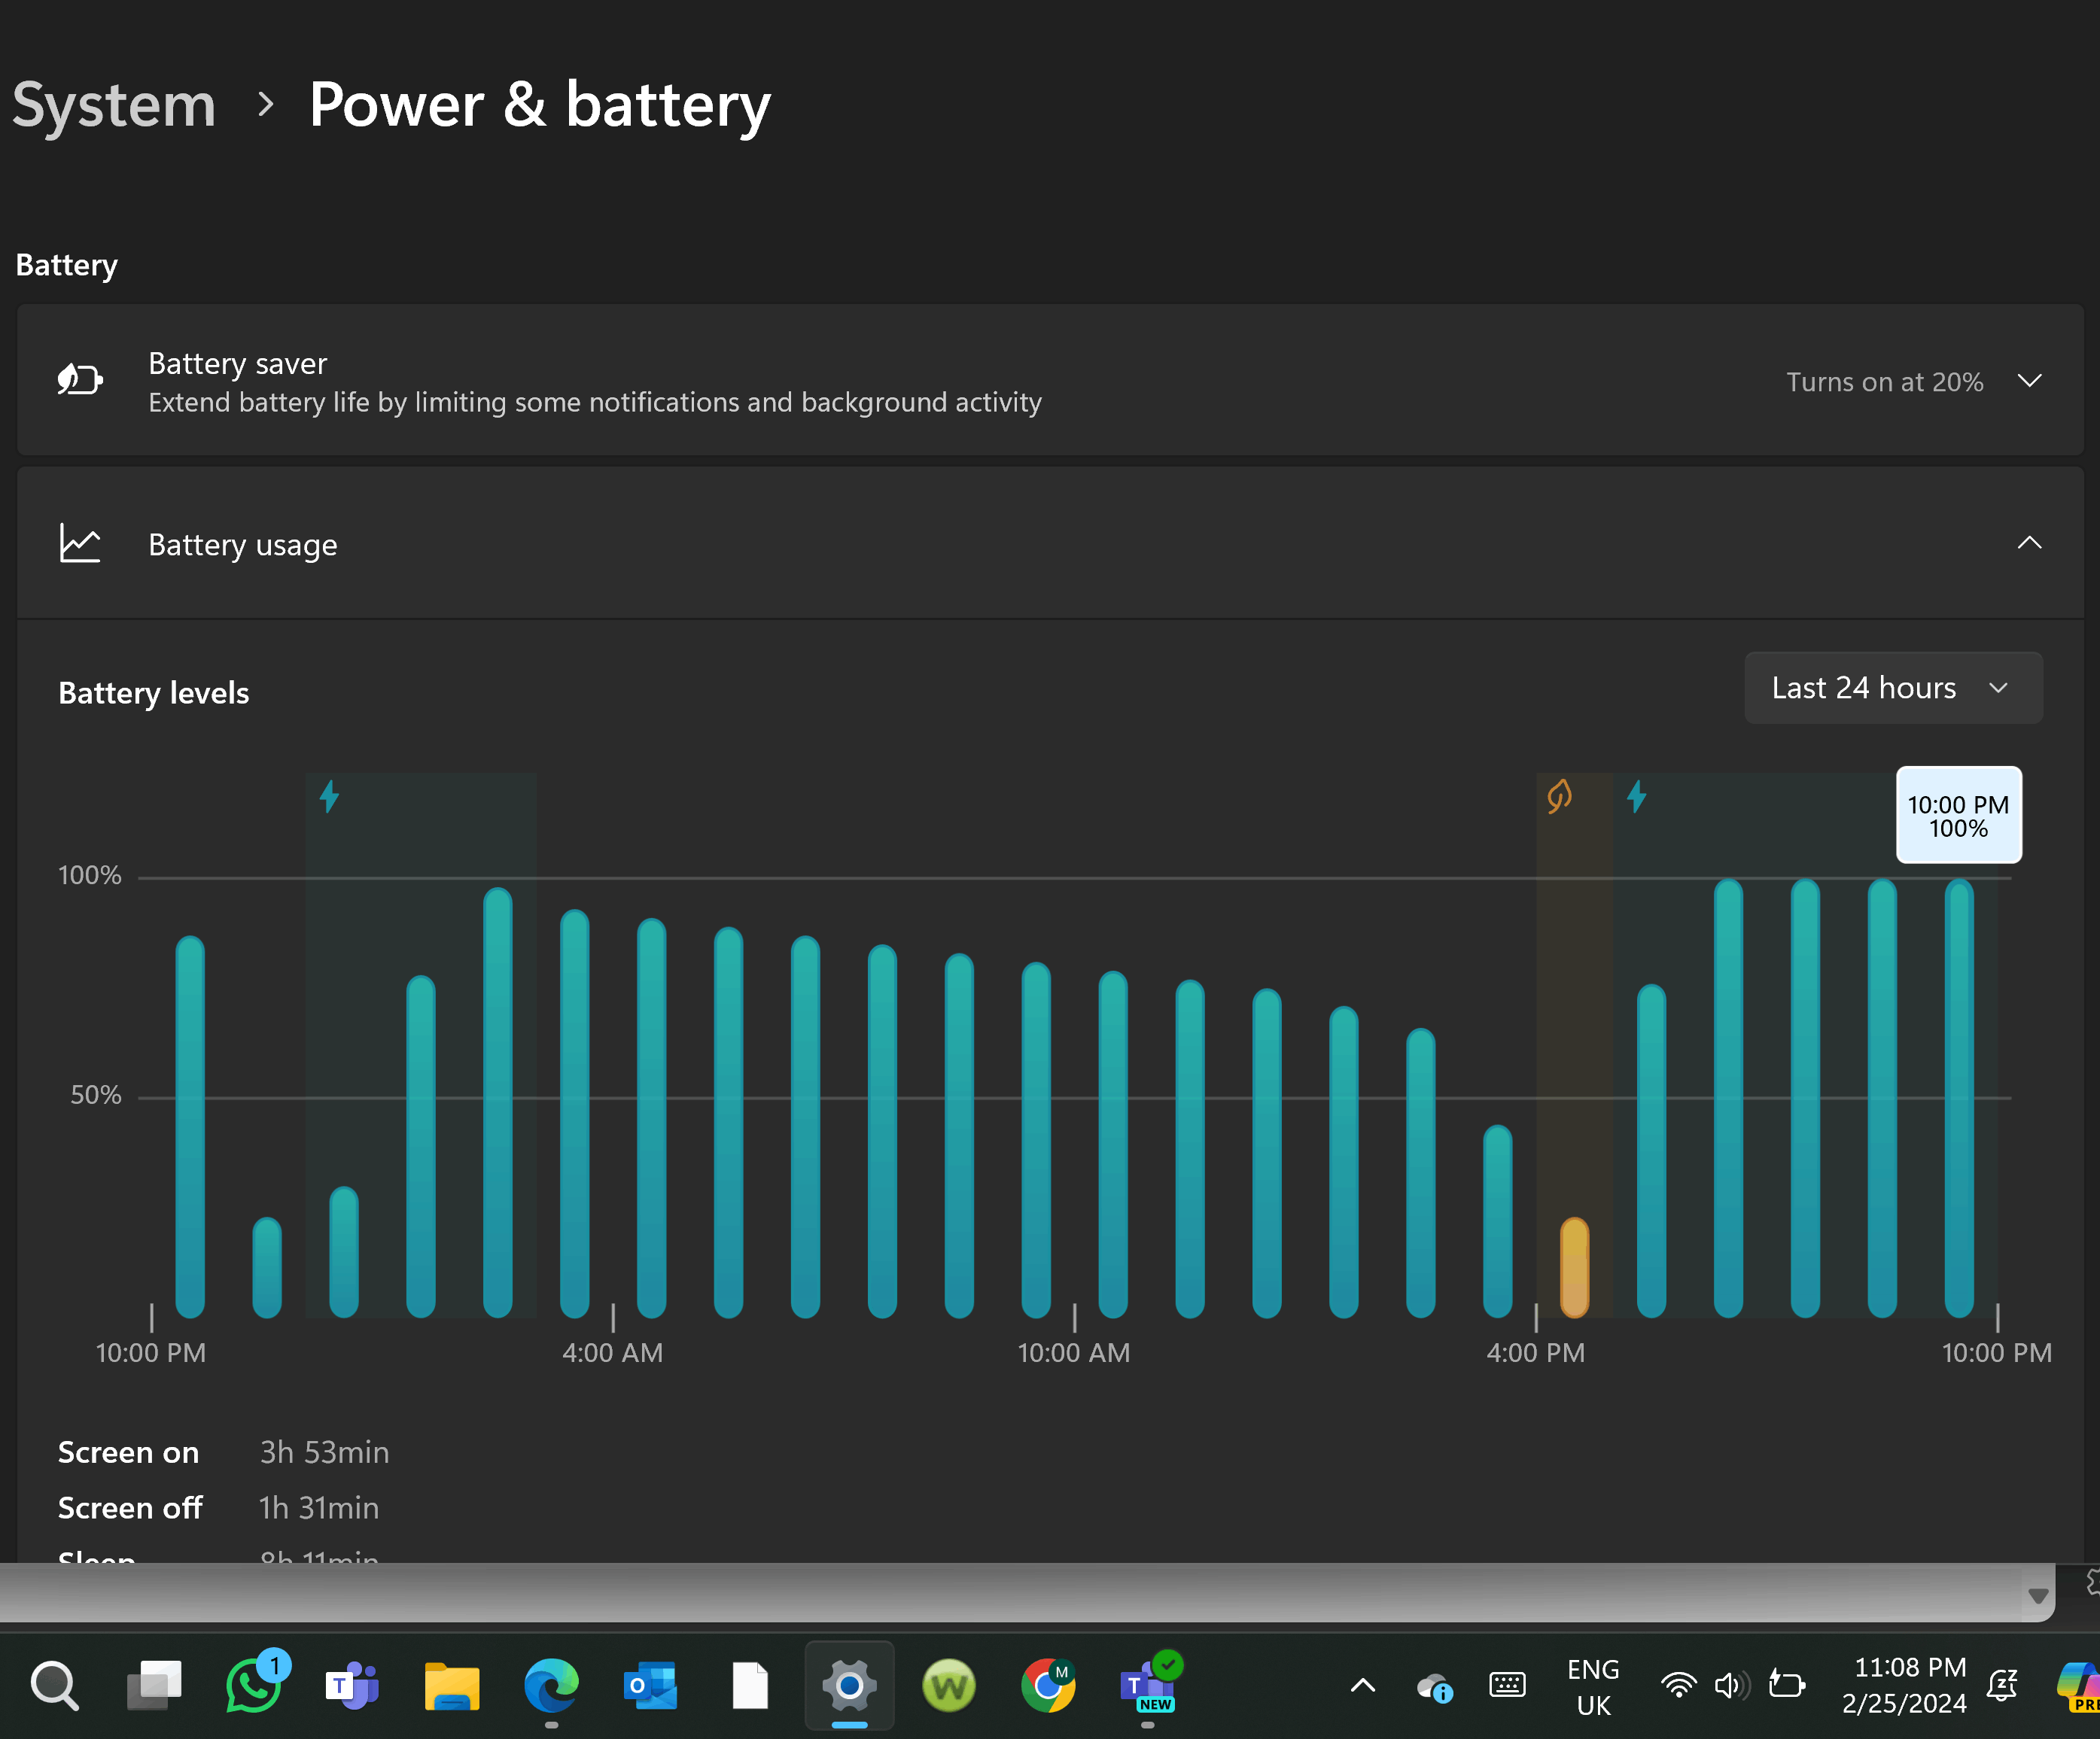Open File Explorer folder icon
Image resolution: width=2100 pixels, height=1739 pixels.
(x=451, y=1686)
